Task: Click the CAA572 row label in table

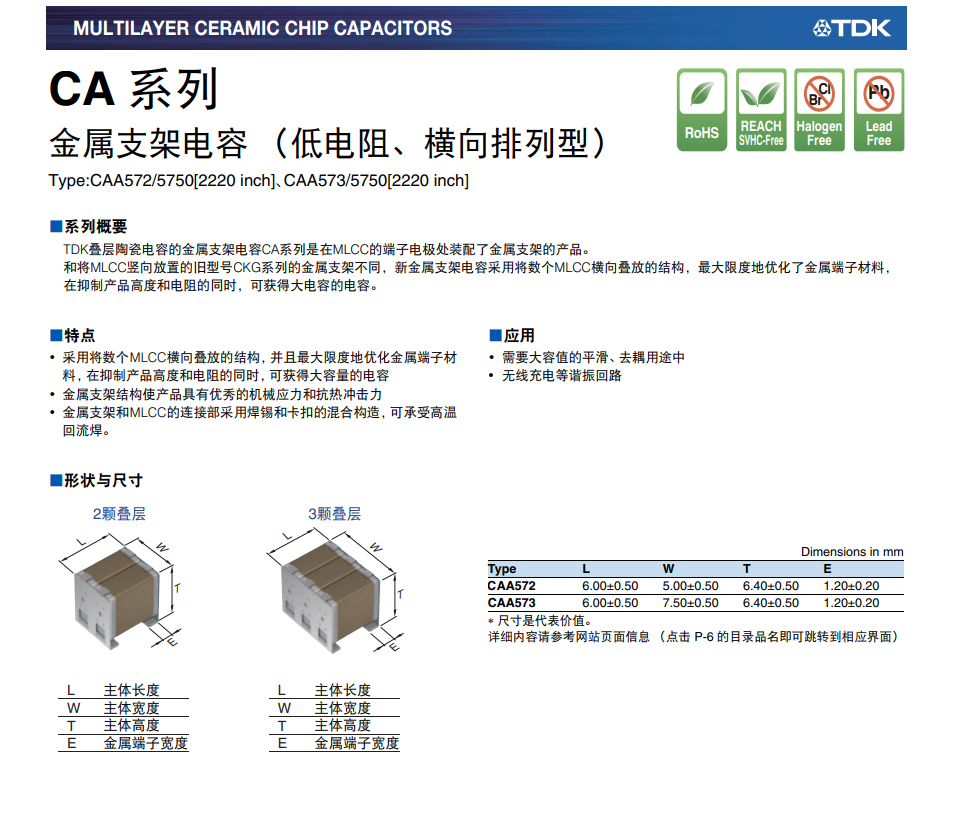Action: 512,586
